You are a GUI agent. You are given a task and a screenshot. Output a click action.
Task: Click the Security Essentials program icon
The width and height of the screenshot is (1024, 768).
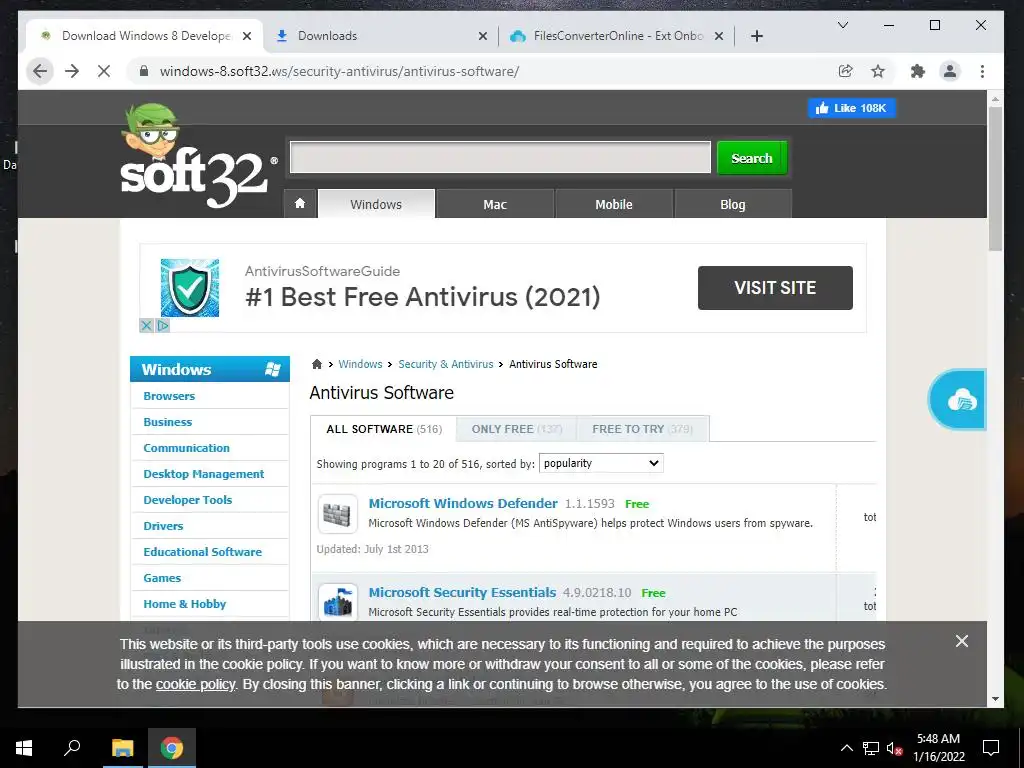pos(338,602)
